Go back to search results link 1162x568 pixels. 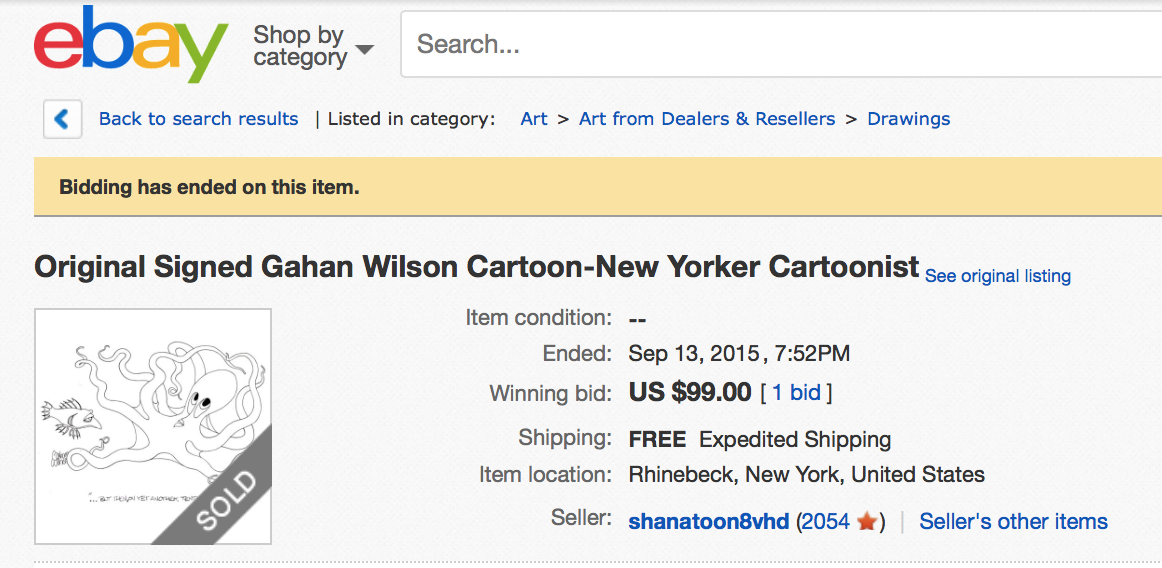click(x=198, y=119)
